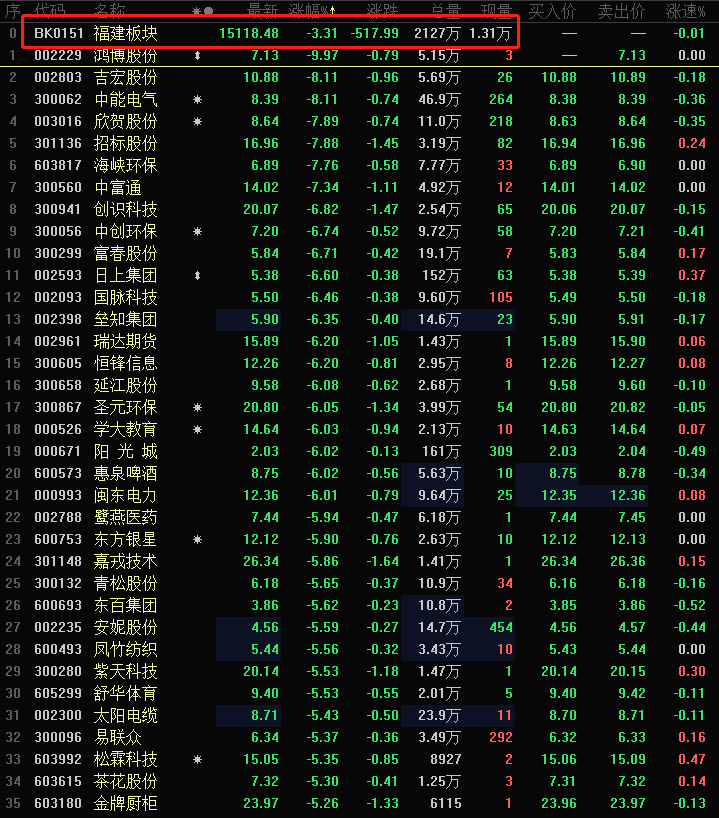Click the asterisk mark on 中创环保 row

pos(197,231)
